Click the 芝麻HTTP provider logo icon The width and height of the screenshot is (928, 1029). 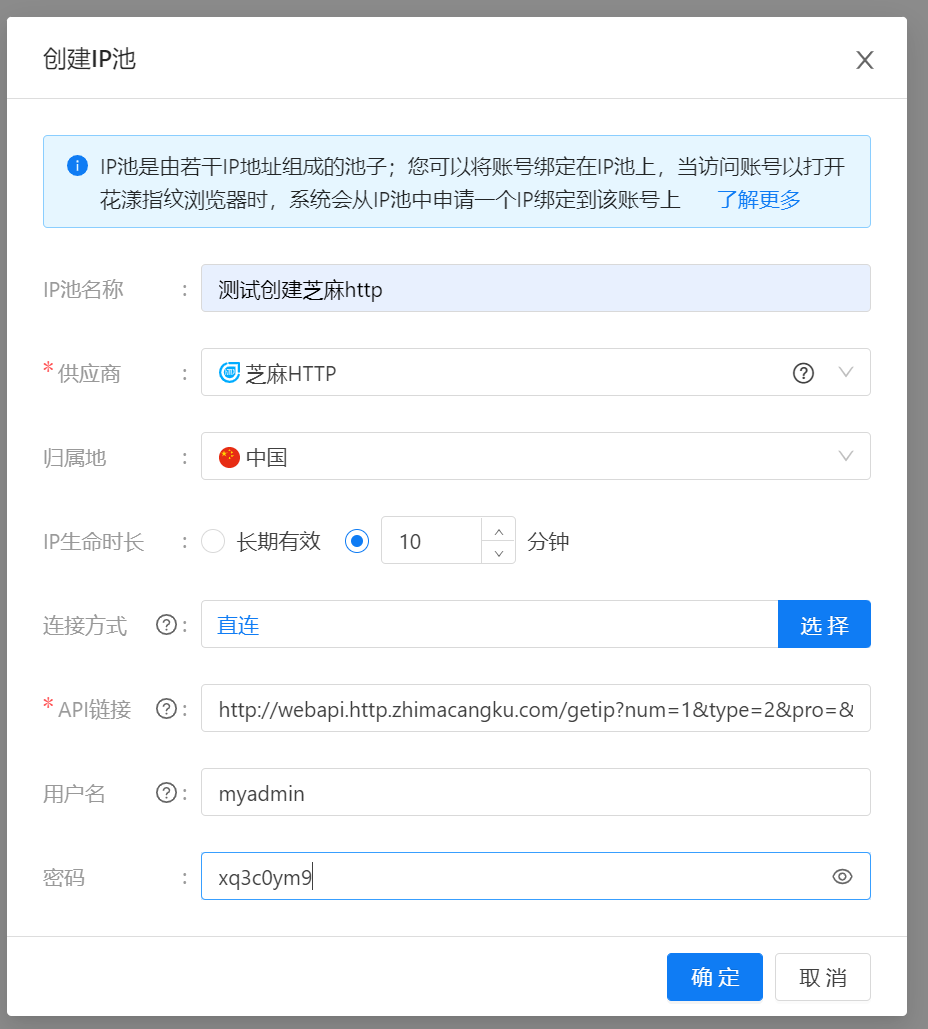(x=229, y=372)
